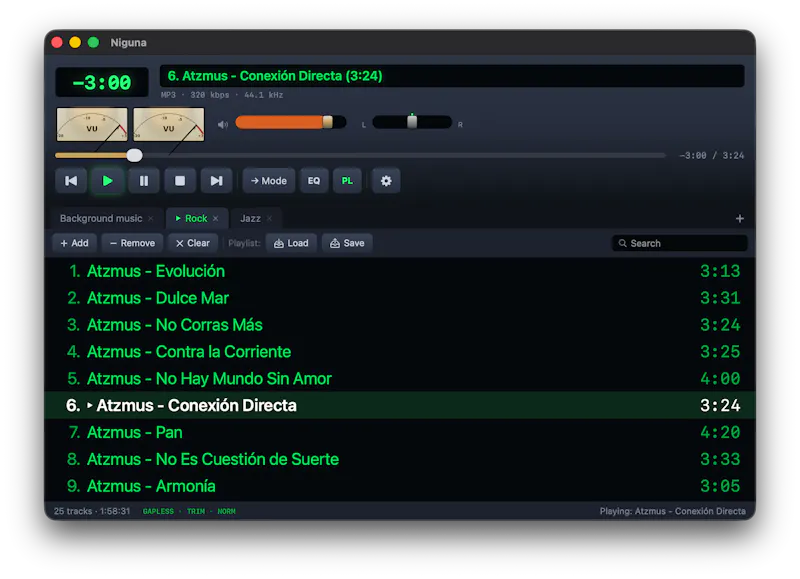Screen dimensions: 800x579
Task: Open the Jazz playlist tab
Action: coord(250,218)
